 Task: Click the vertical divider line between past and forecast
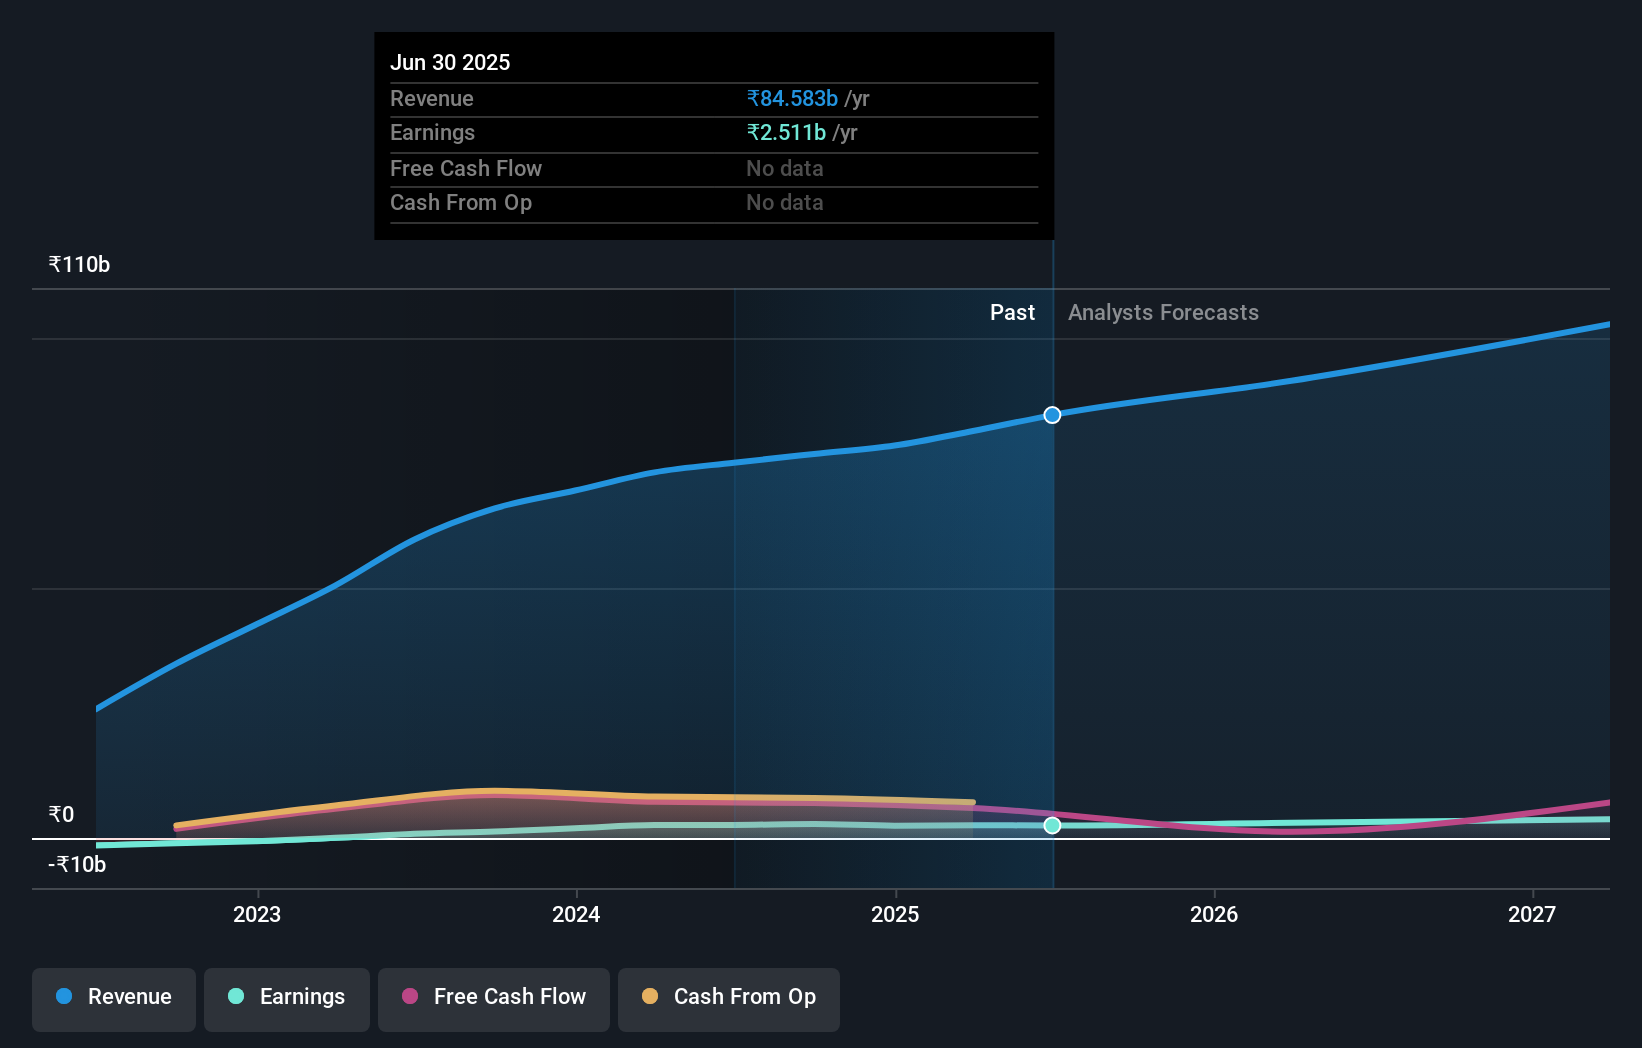(x=1051, y=600)
